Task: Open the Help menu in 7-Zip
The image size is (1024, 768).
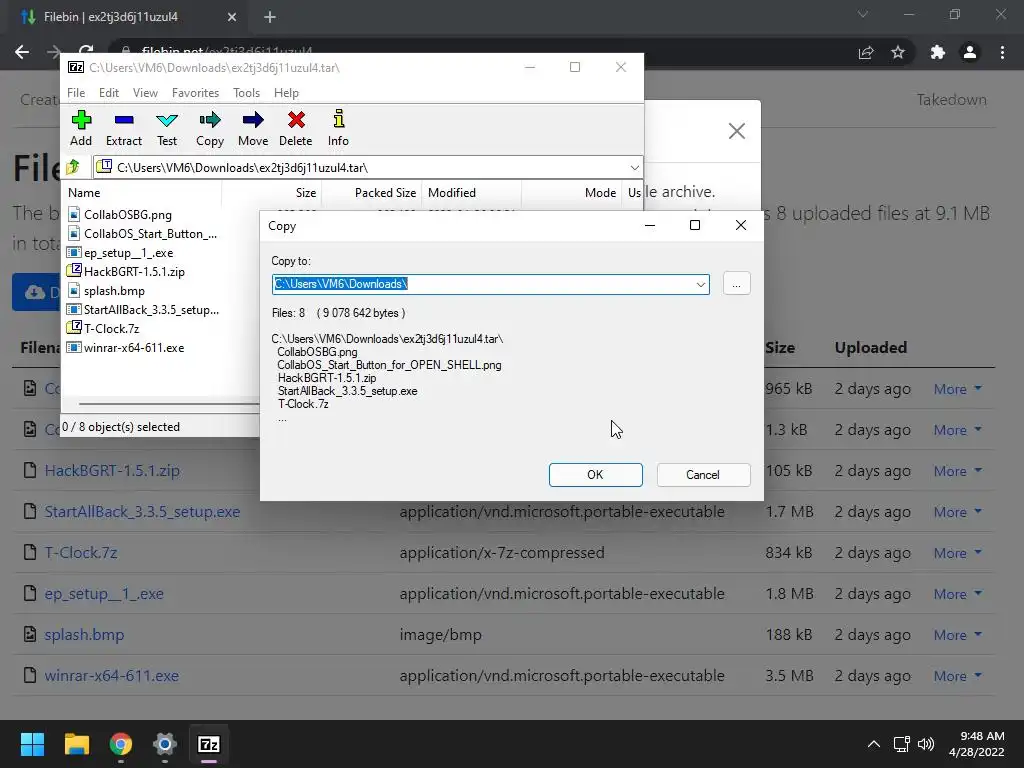Action: coord(286,93)
